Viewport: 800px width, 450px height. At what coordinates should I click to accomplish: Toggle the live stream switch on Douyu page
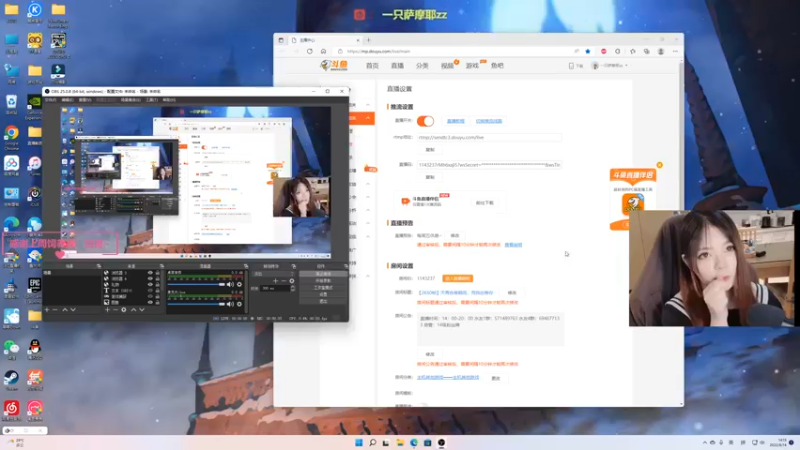[425, 121]
